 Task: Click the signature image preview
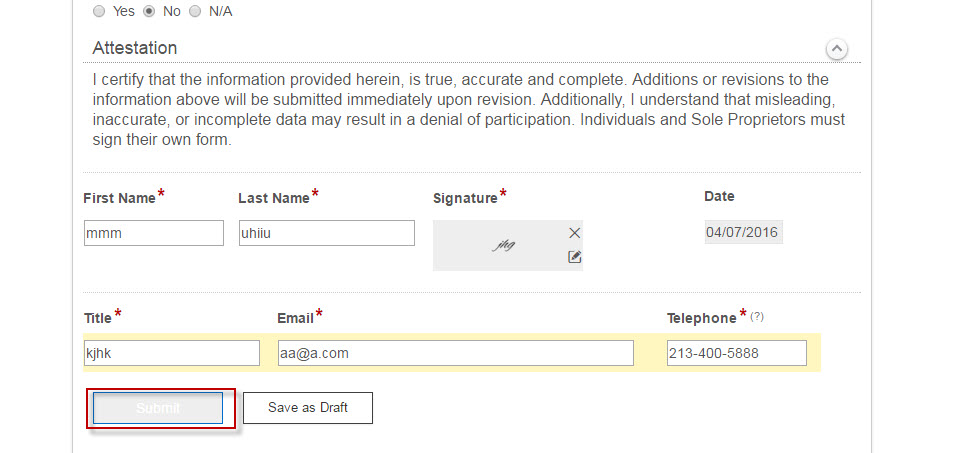point(504,245)
